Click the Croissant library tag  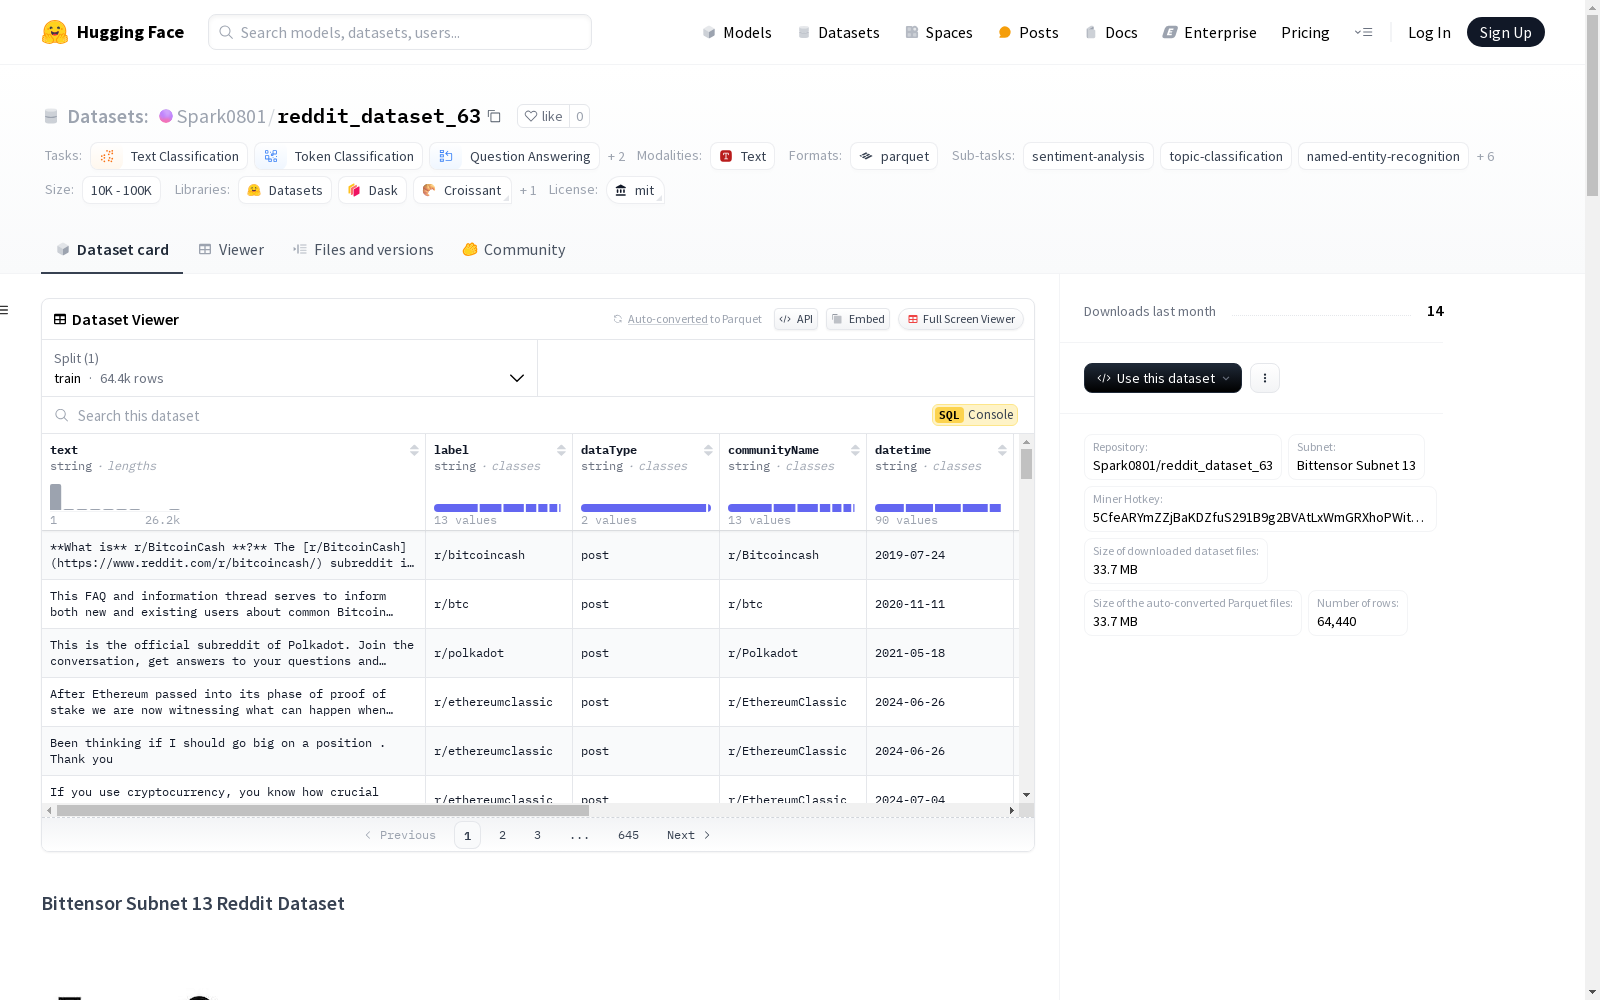[x=462, y=190]
